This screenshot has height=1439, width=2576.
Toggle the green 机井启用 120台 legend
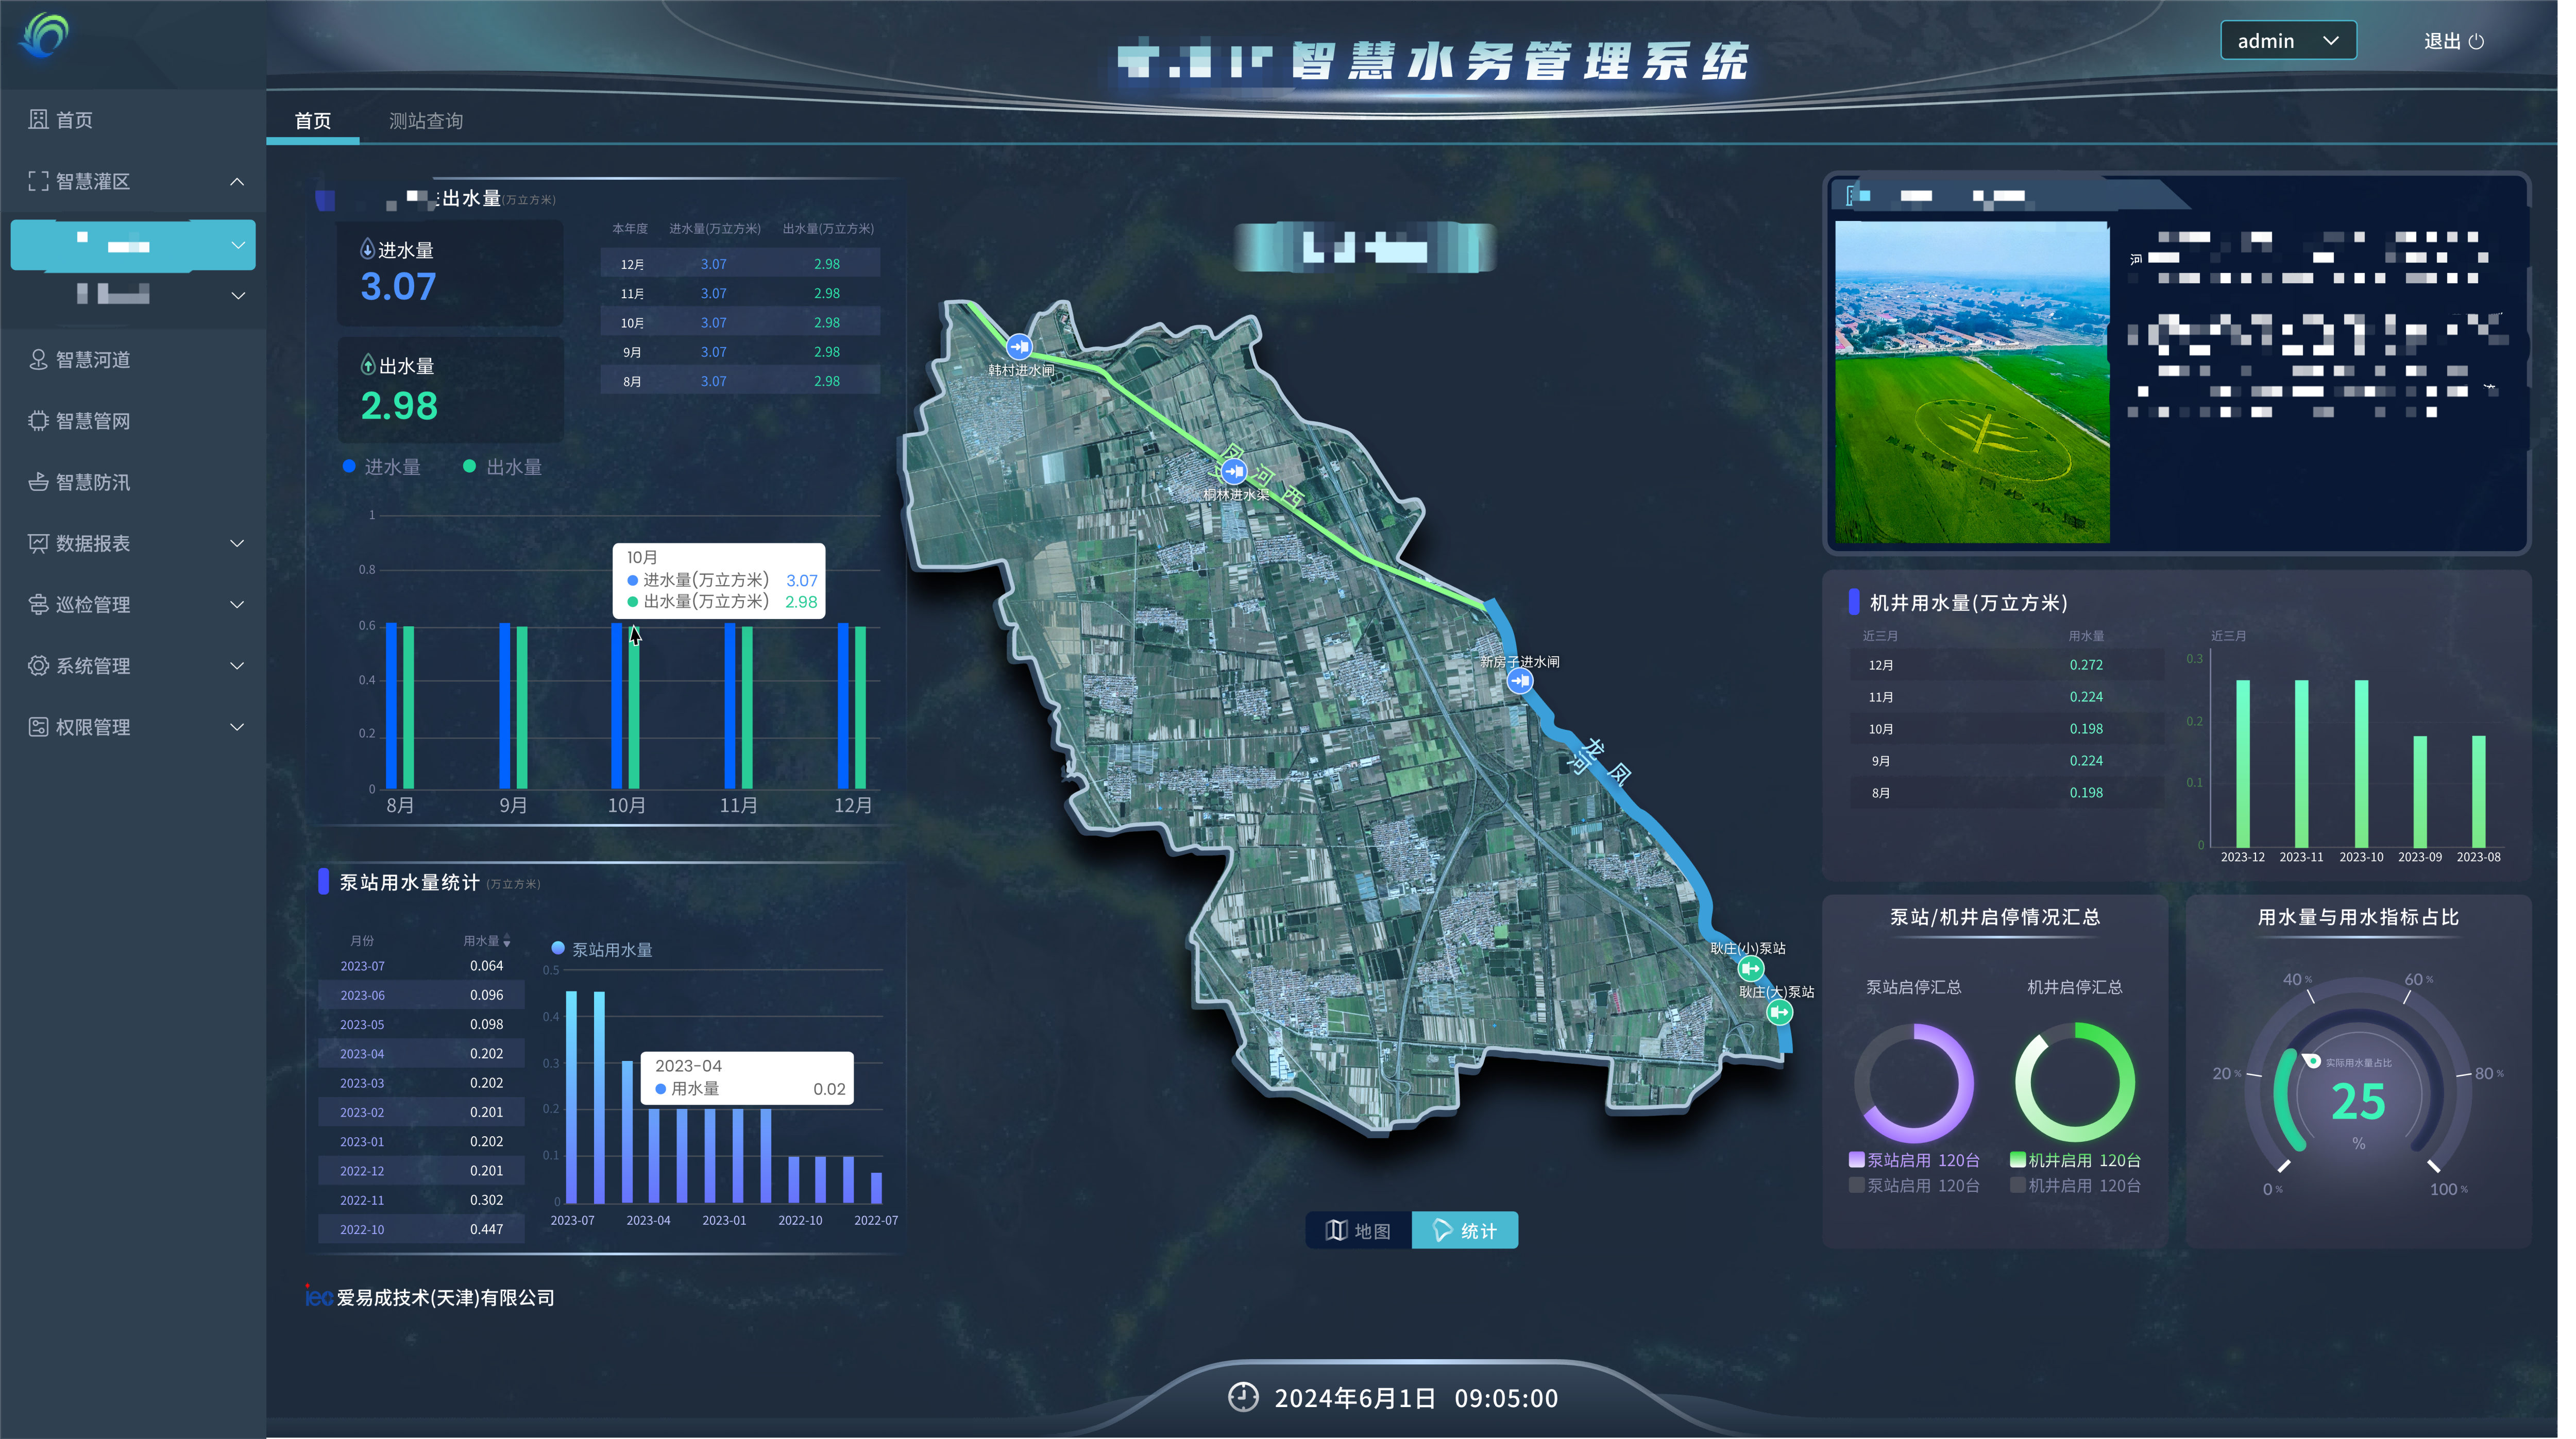pyautogui.click(x=2075, y=1160)
